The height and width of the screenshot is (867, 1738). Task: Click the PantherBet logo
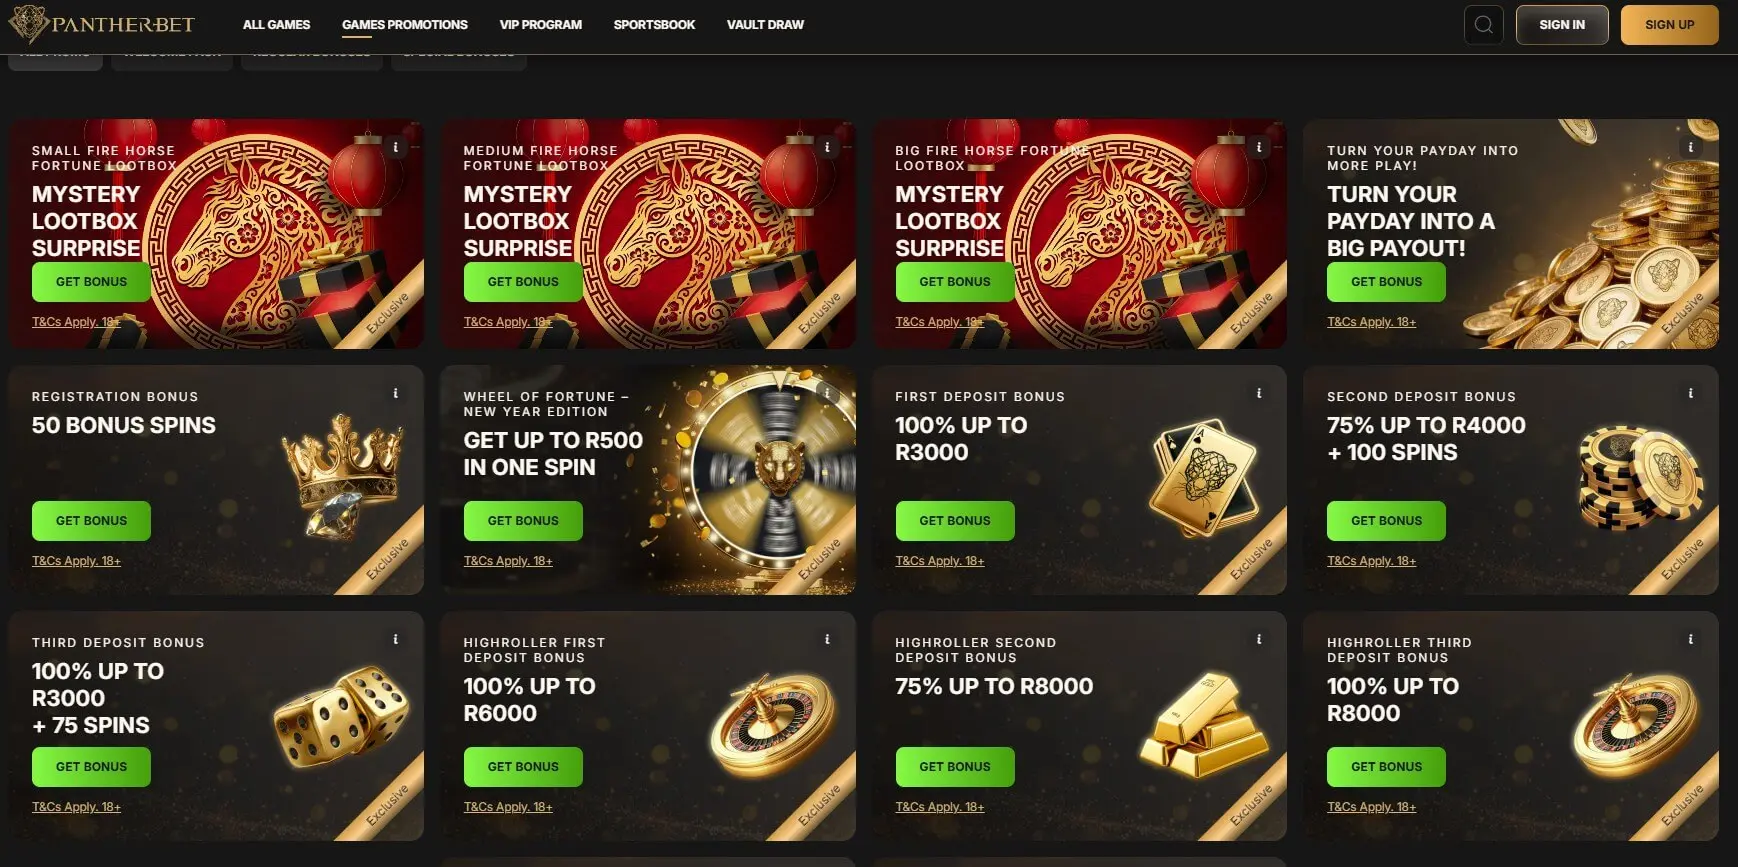point(102,24)
